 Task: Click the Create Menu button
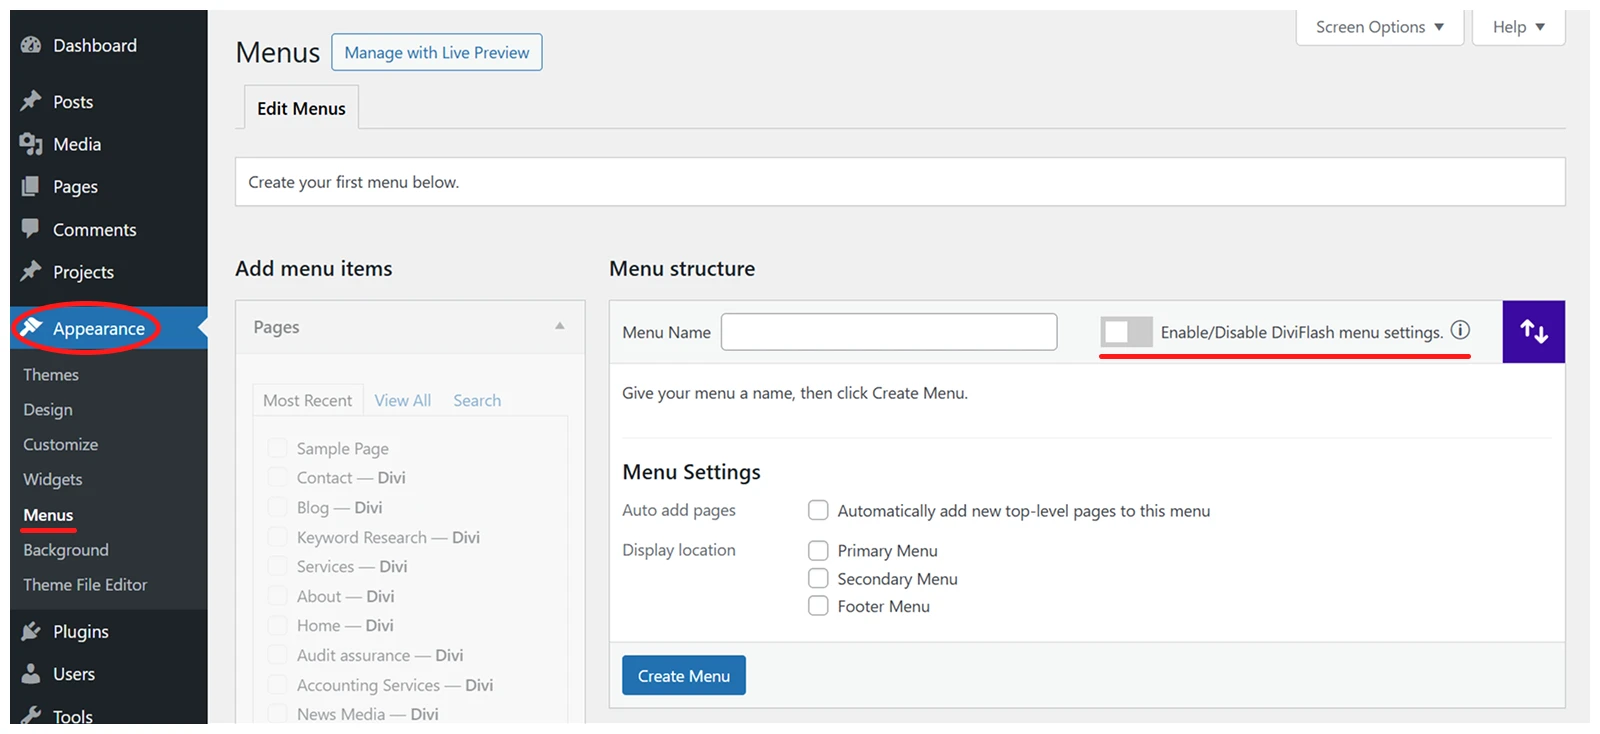tap(684, 675)
